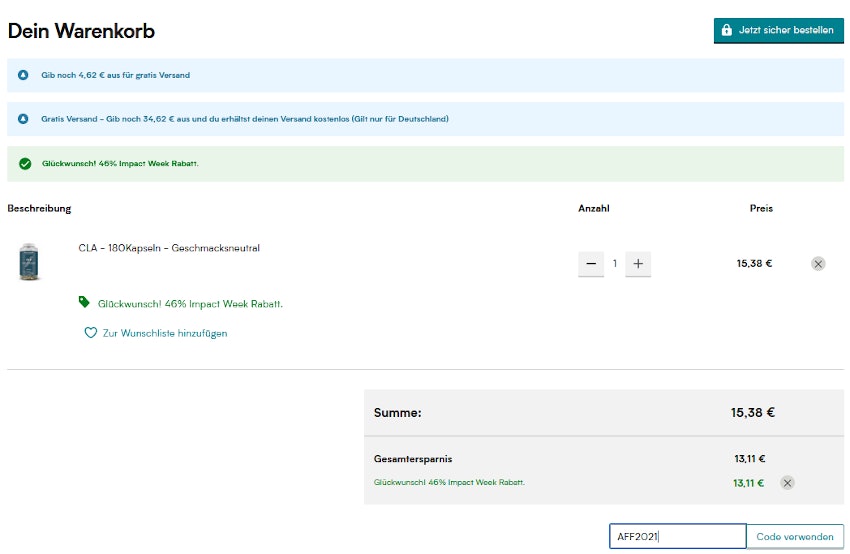Screen dimensions: 850x554
Task: Click the 'Summe:' label in the totals box
Action: 397,412
